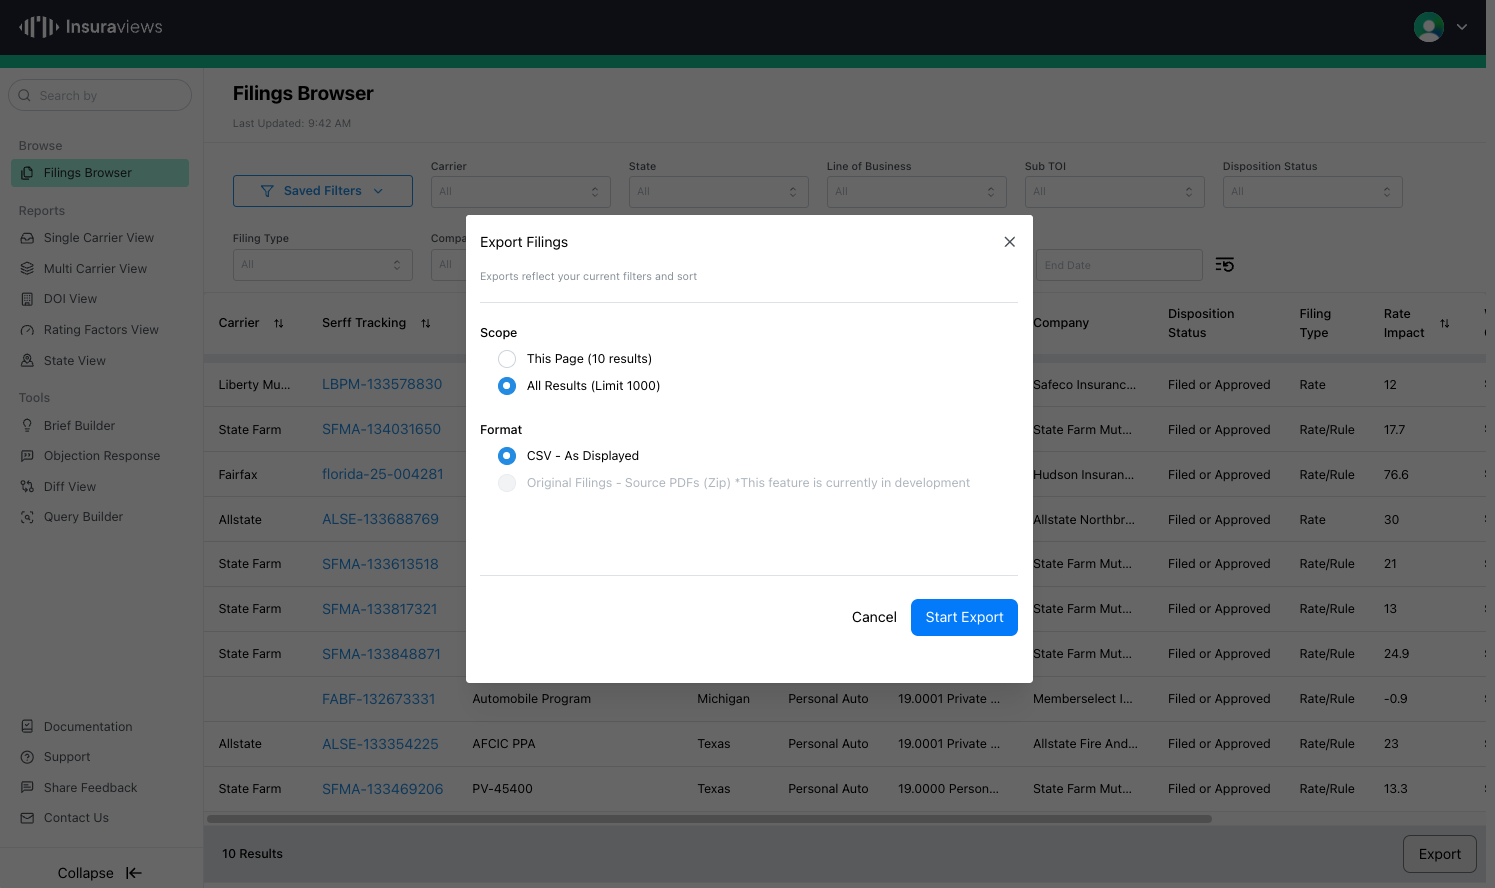
Task: Click the Collapse sidebar arrow icon
Action: (133, 873)
